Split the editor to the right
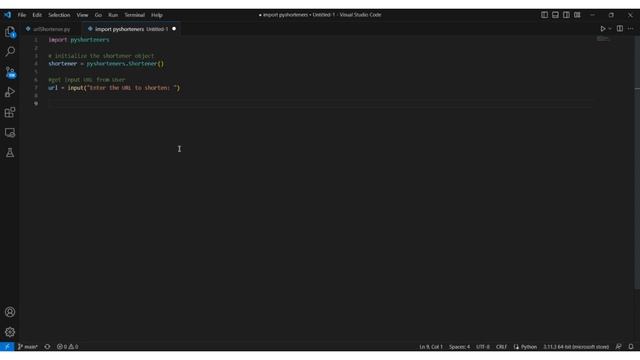 [620, 29]
